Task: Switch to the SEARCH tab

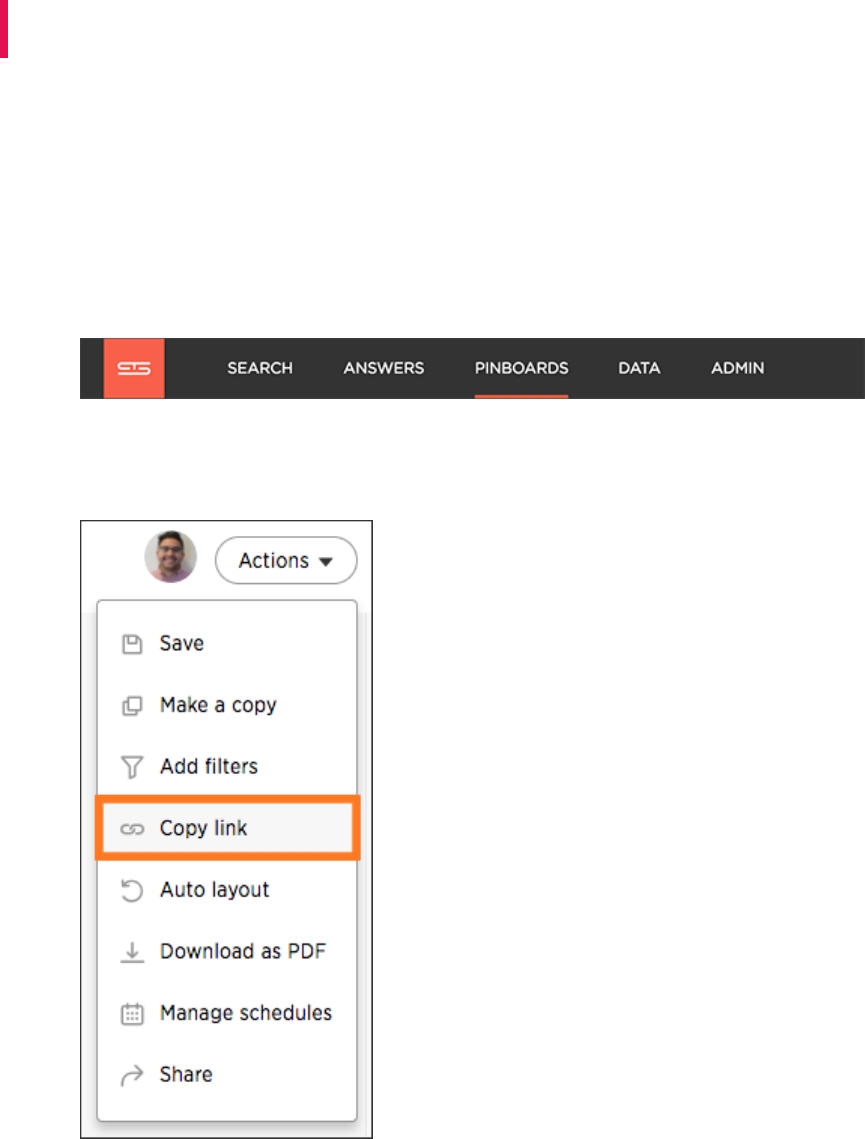Action: (260, 368)
